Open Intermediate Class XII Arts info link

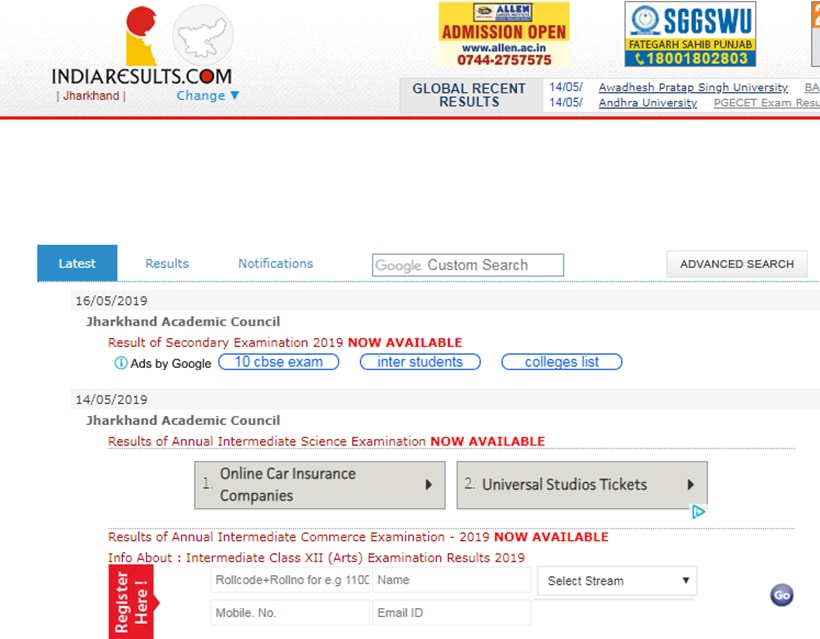point(316,558)
